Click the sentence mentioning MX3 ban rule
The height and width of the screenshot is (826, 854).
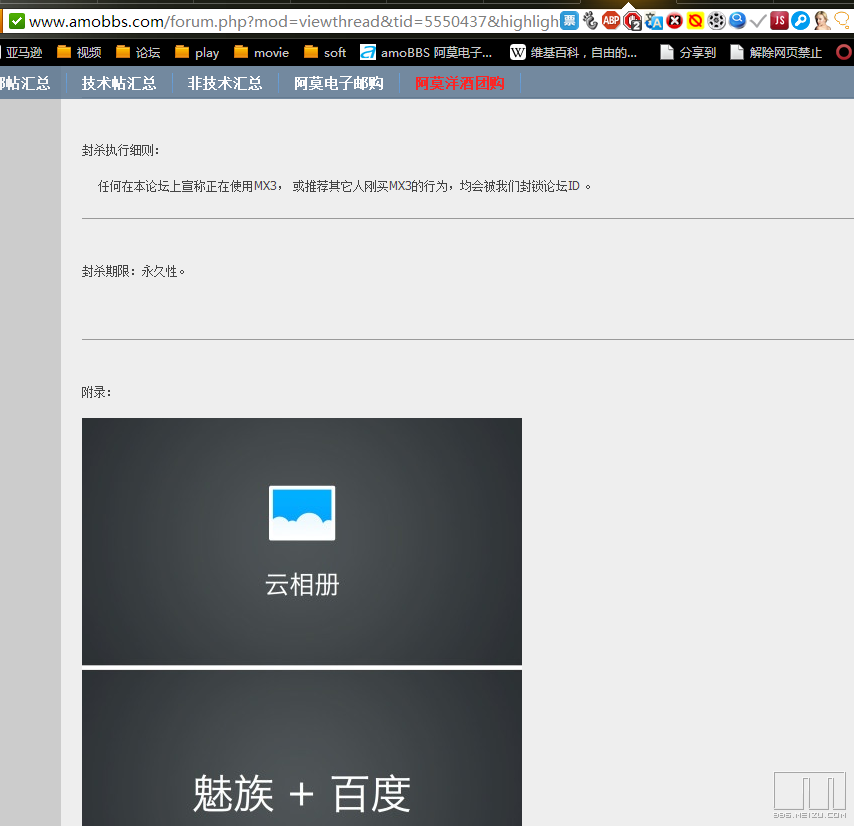click(344, 186)
